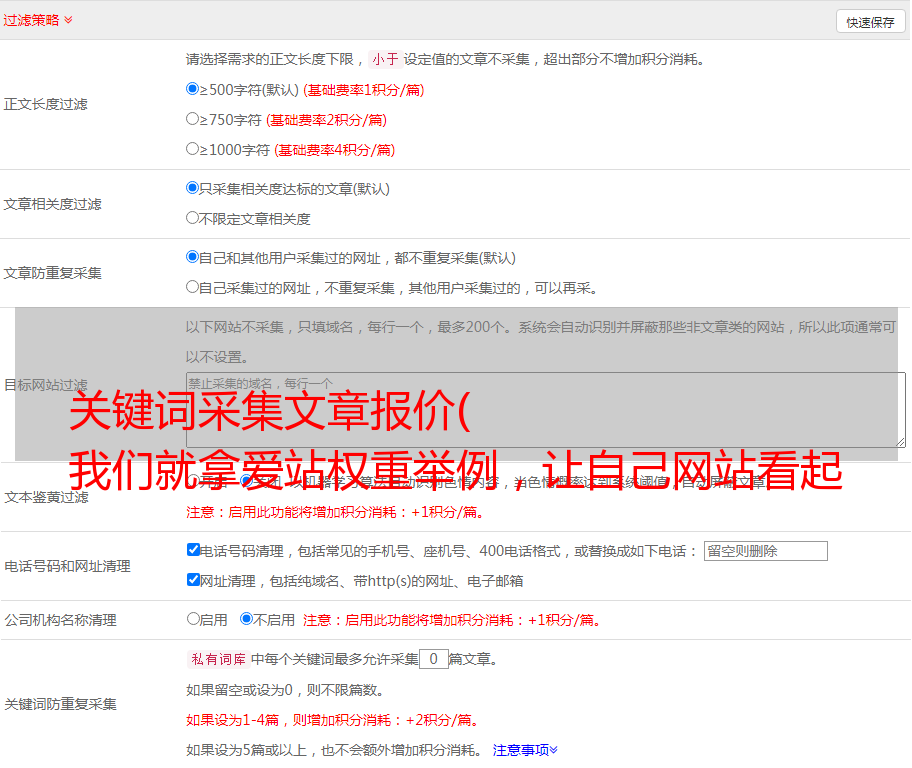Click the 快速保存 button
912x768 pixels.
tap(870, 22)
